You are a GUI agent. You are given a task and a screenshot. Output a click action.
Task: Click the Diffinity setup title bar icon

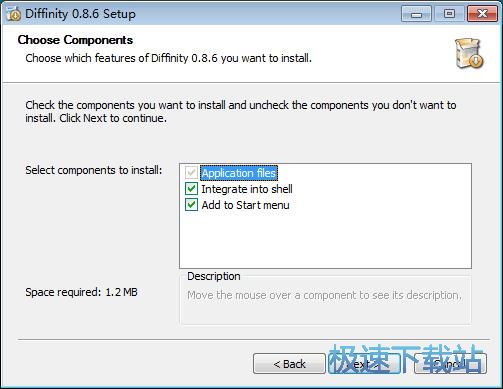tap(13, 14)
